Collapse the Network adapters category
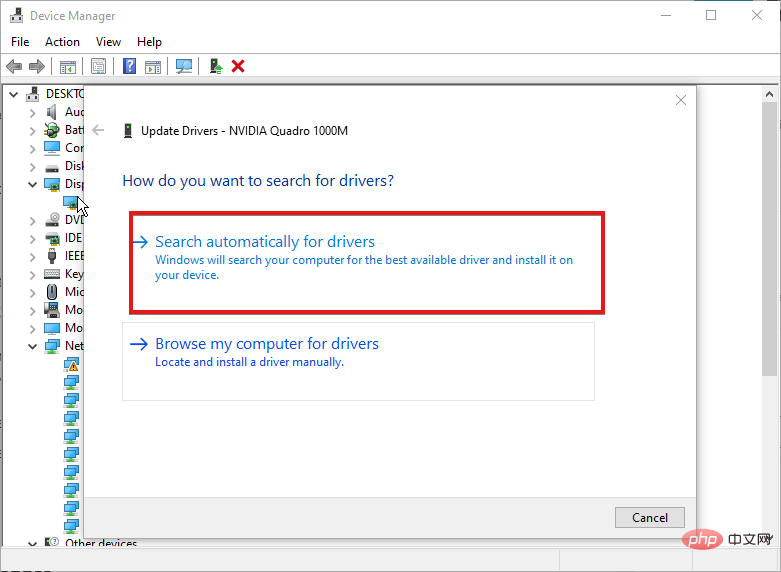Viewport: 781px width, 572px height. (x=32, y=346)
